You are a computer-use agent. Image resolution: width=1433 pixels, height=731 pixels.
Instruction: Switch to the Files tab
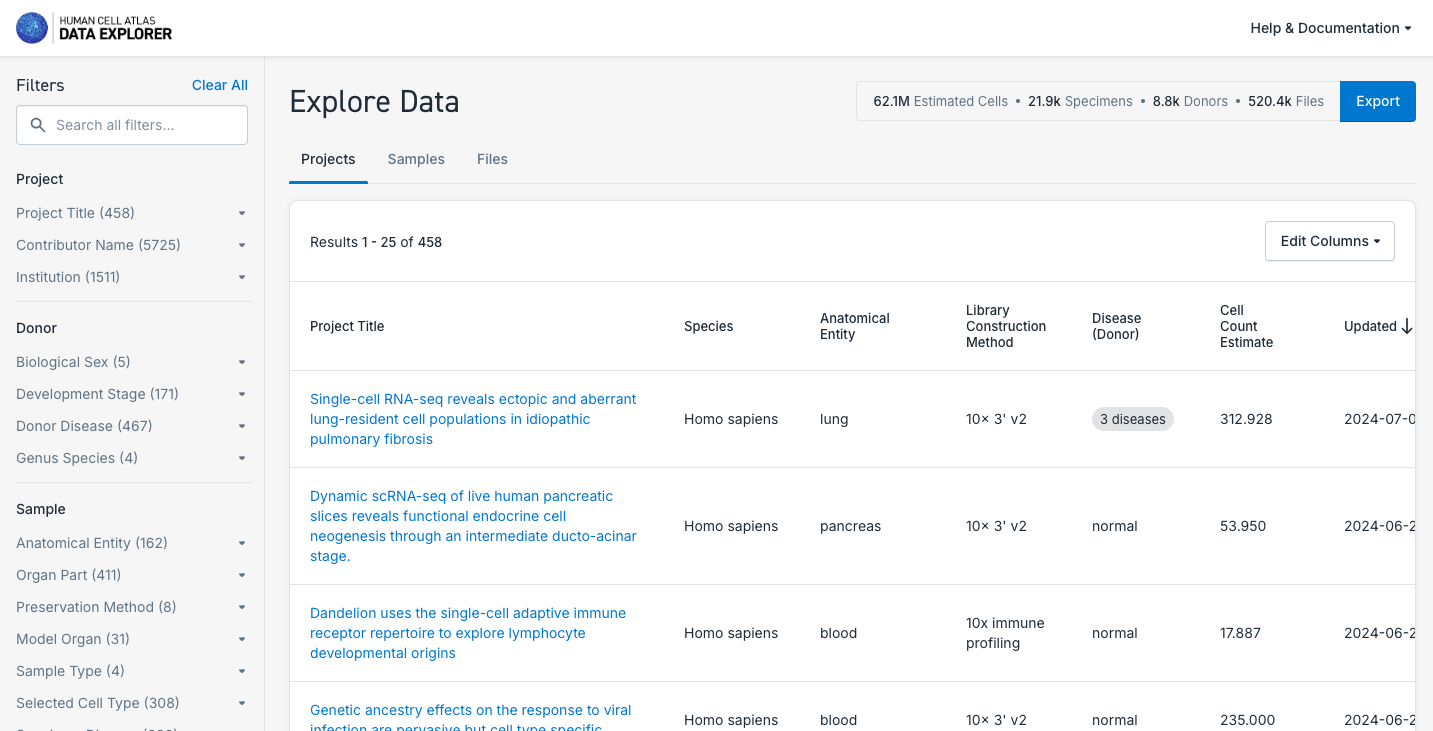point(492,159)
